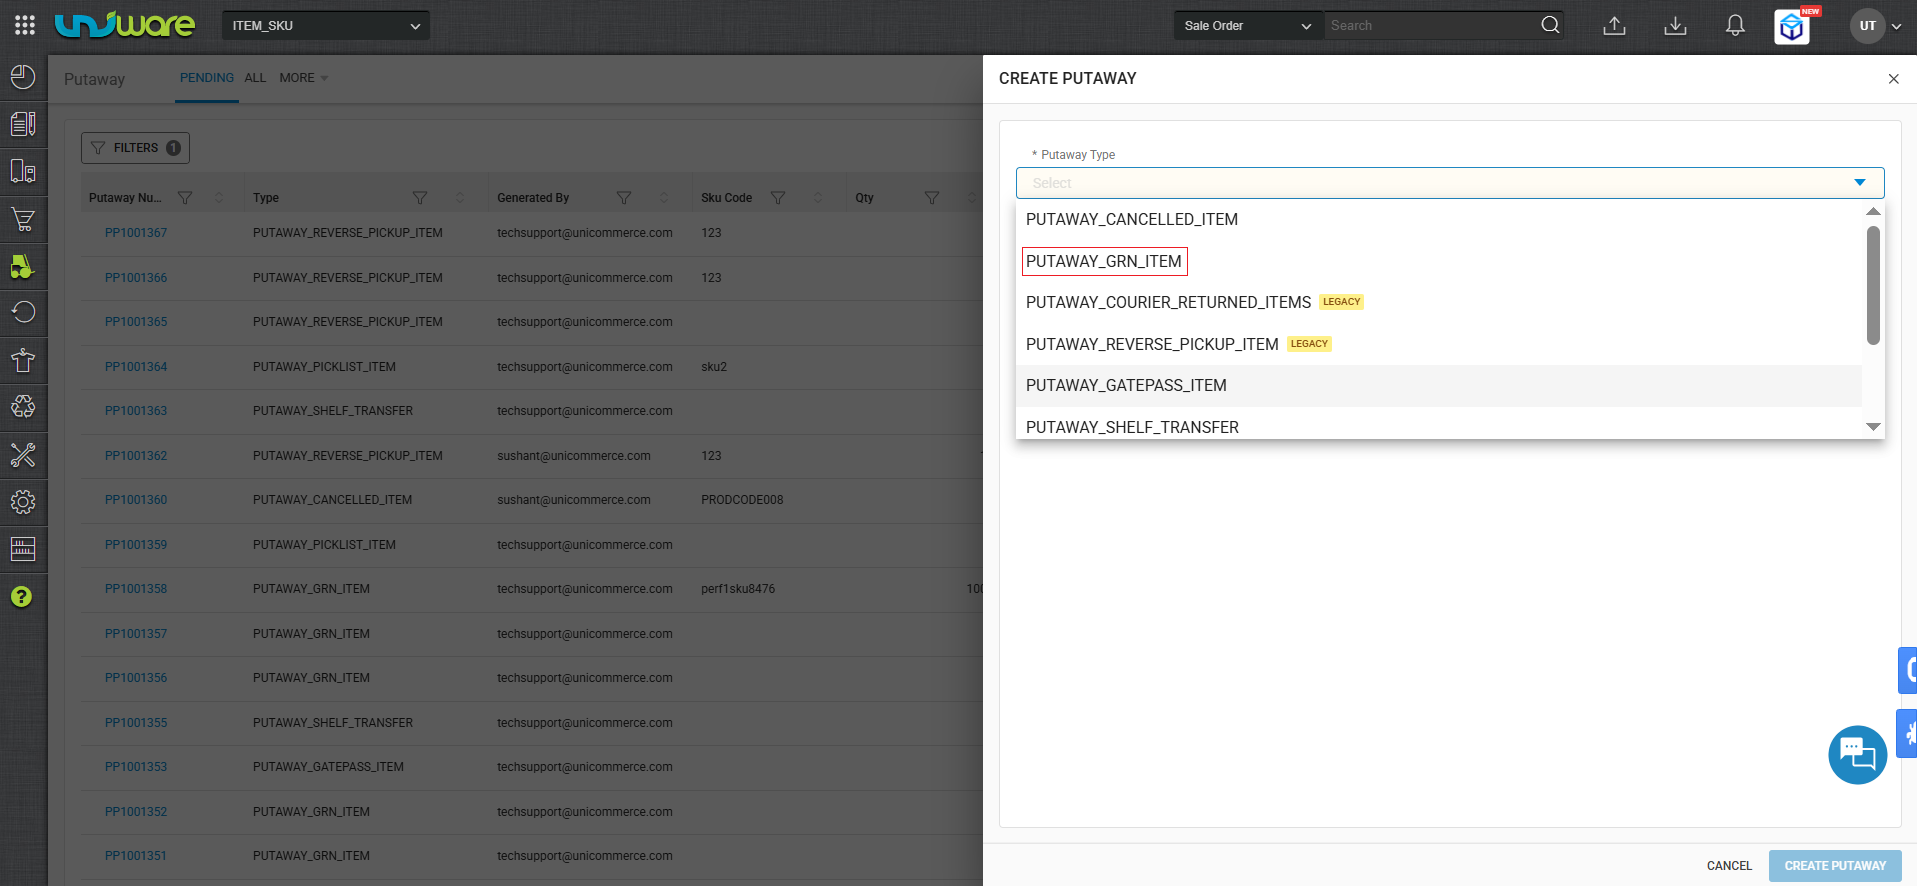Click the dropdown list scroll-down arrow

(x=1873, y=427)
